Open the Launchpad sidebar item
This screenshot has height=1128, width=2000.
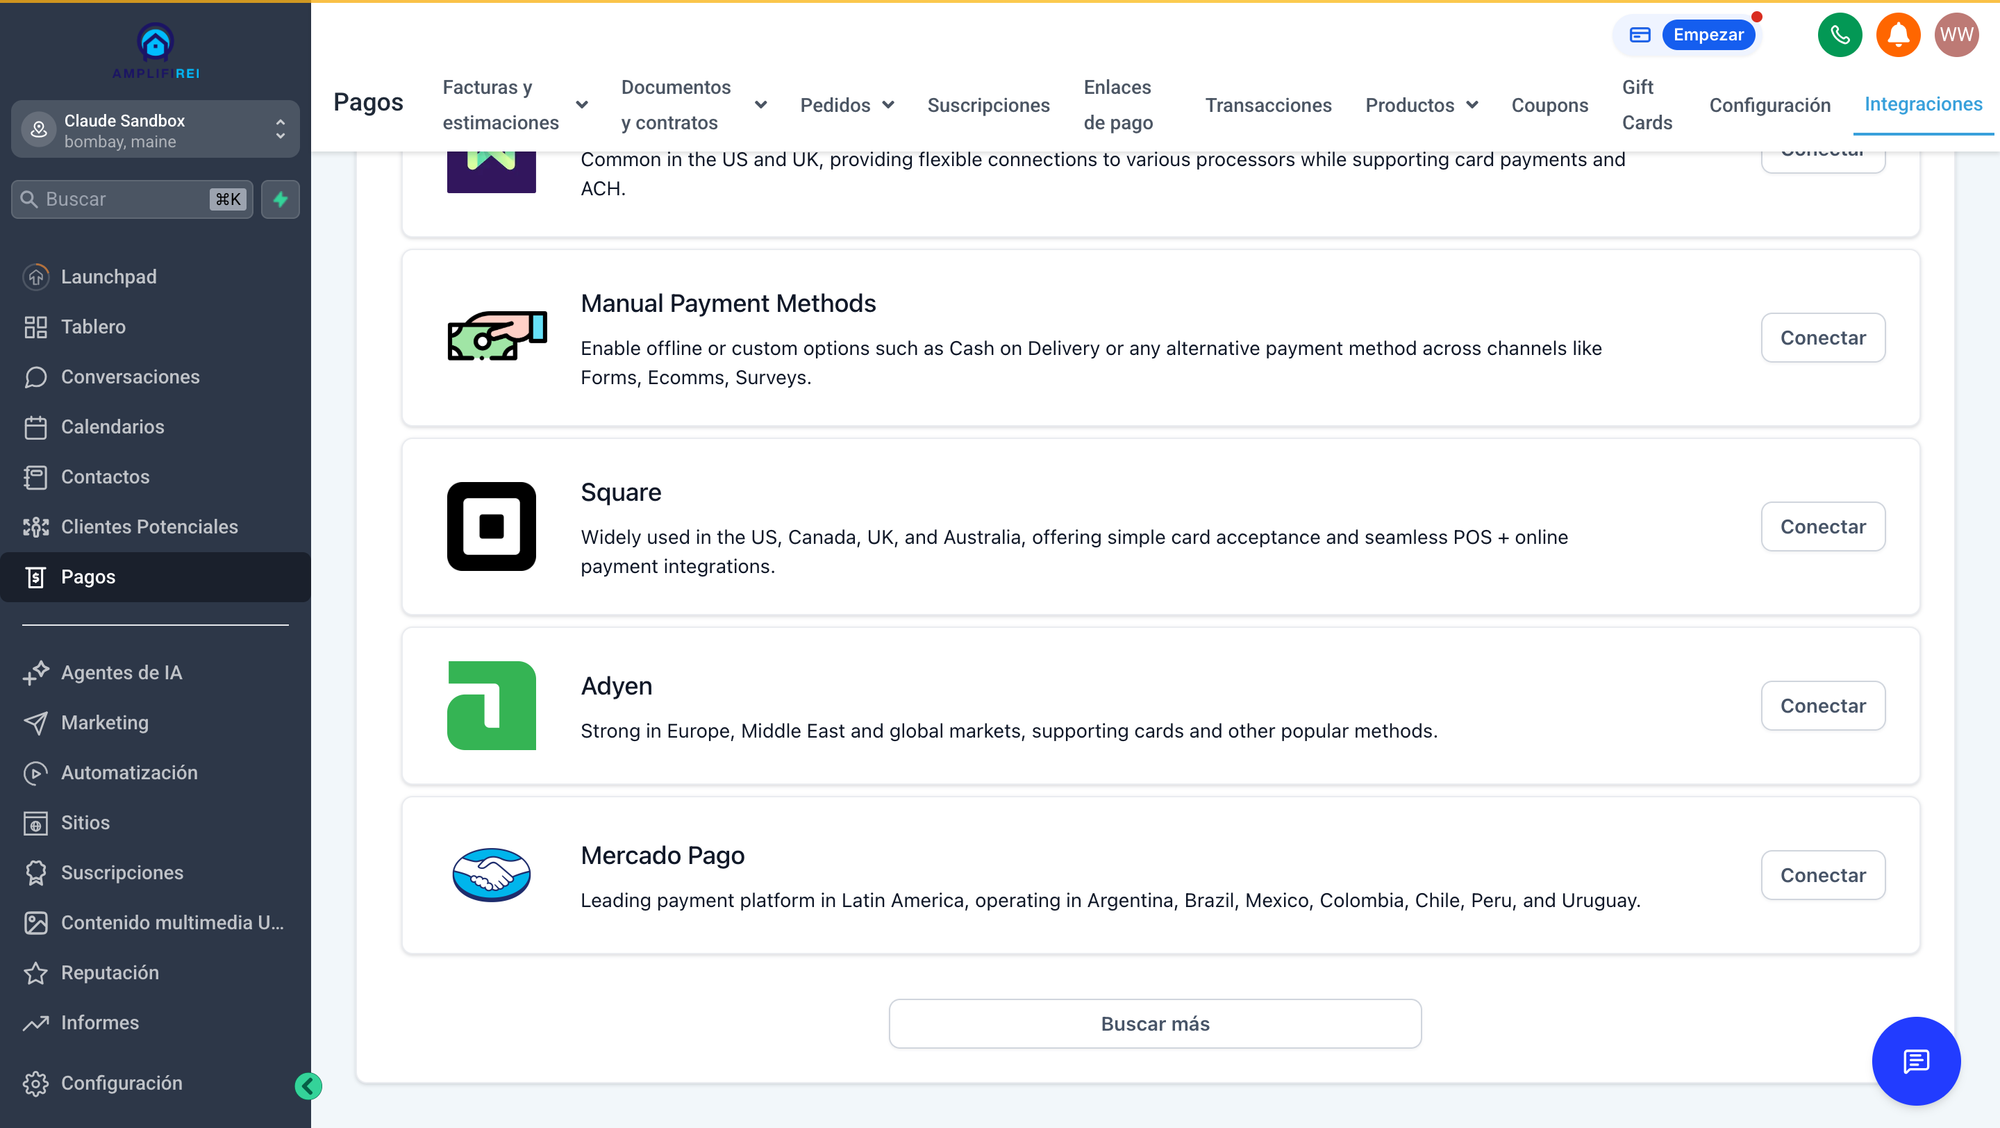point(108,277)
